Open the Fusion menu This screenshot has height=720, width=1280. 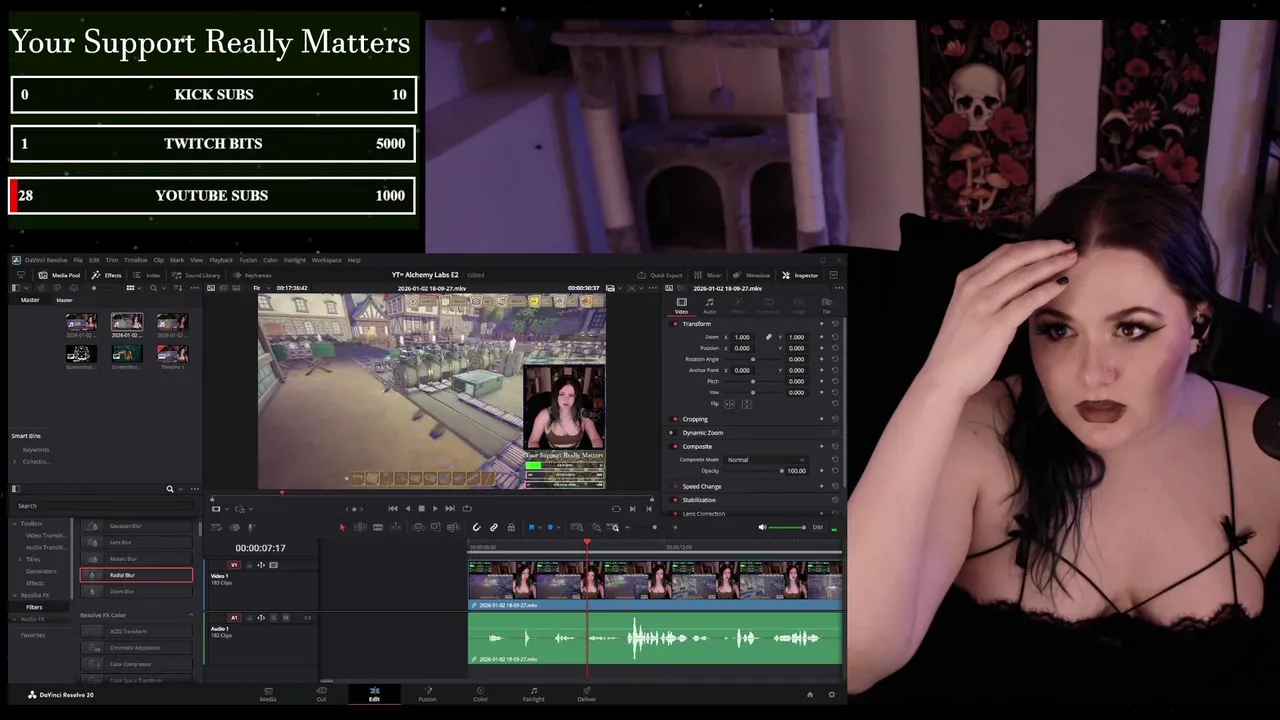(248, 260)
